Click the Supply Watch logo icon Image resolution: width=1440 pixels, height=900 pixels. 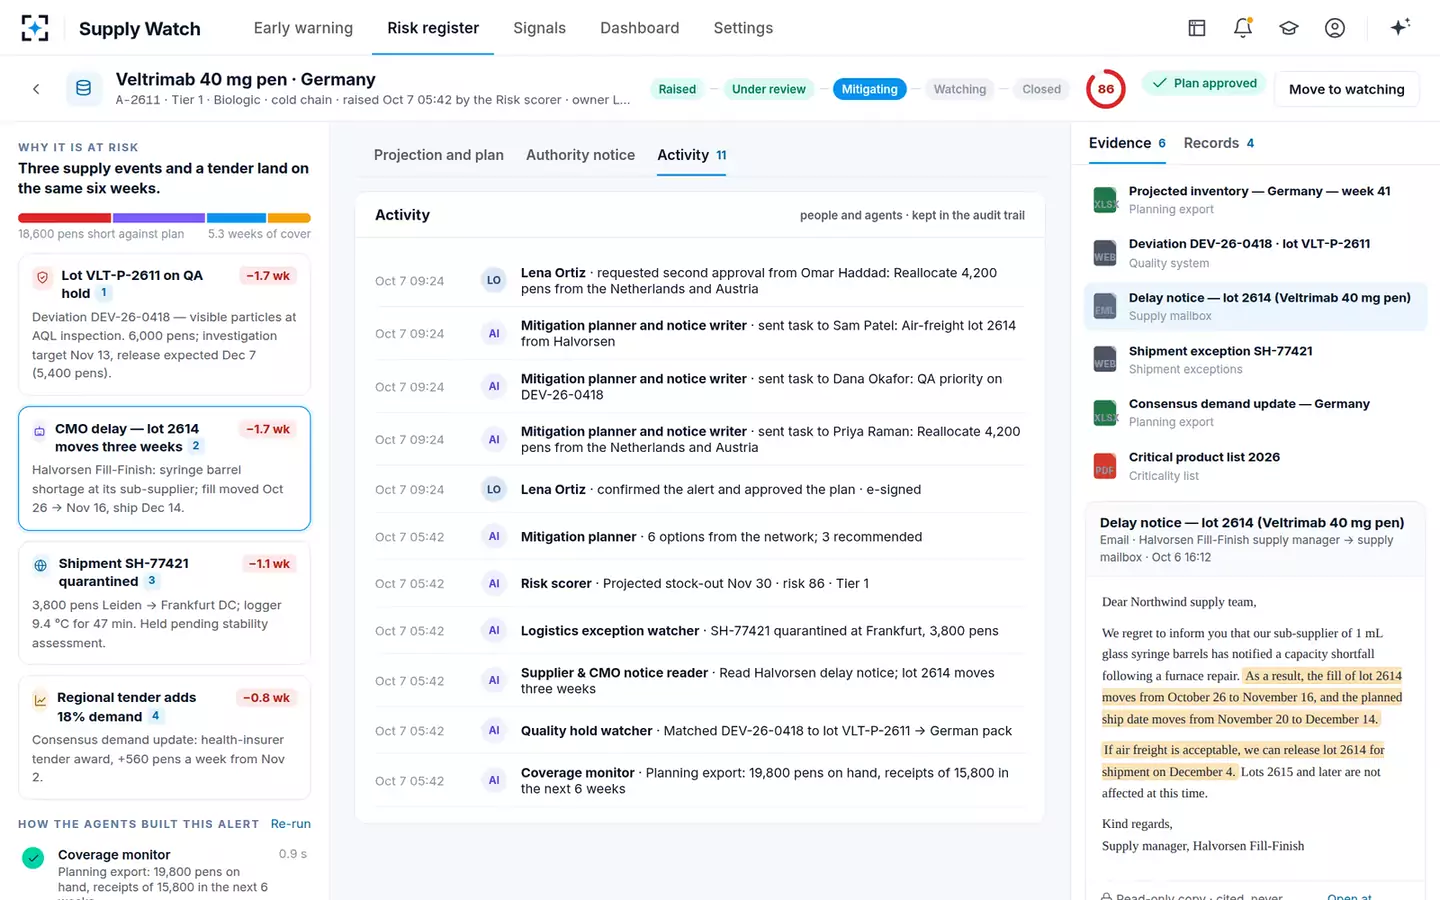click(x=35, y=28)
